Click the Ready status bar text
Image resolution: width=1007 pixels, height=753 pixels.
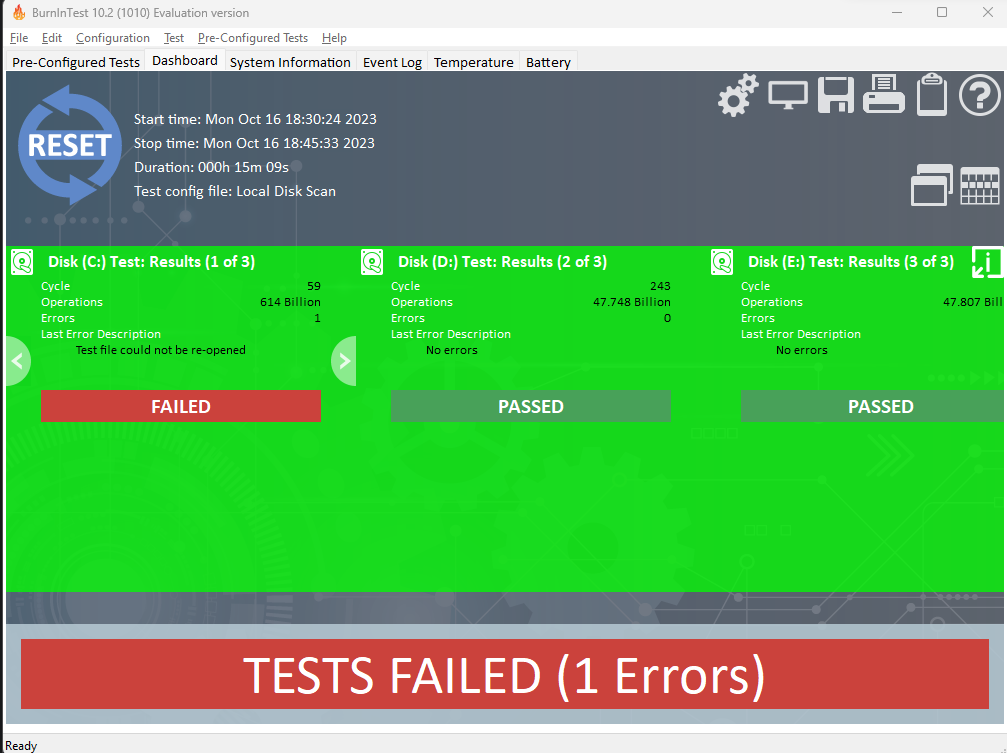[x=21, y=745]
